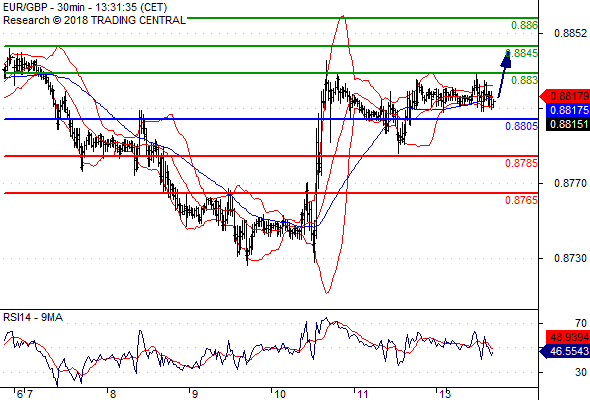Click the Trading Central research credit text
The height and width of the screenshot is (400, 590).
click(x=94, y=20)
